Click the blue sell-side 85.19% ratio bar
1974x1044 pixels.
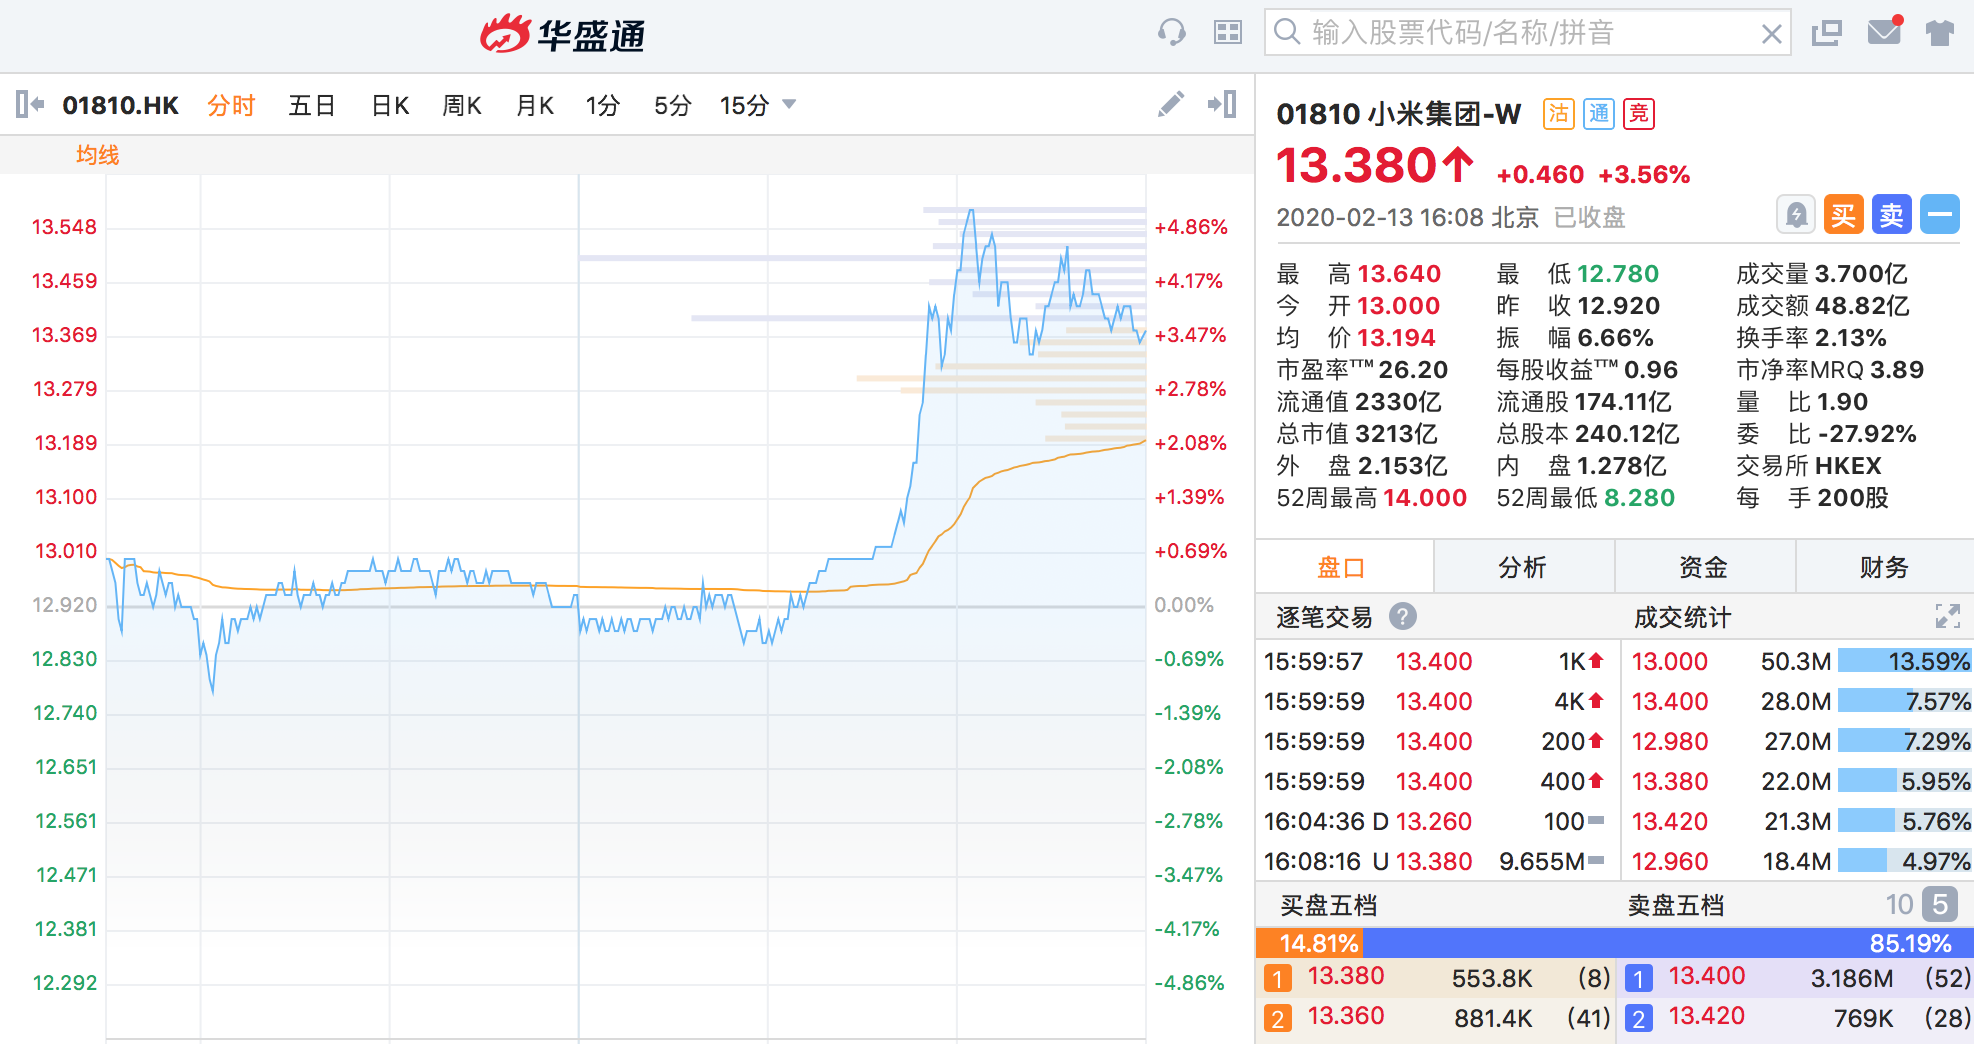point(1668,943)
